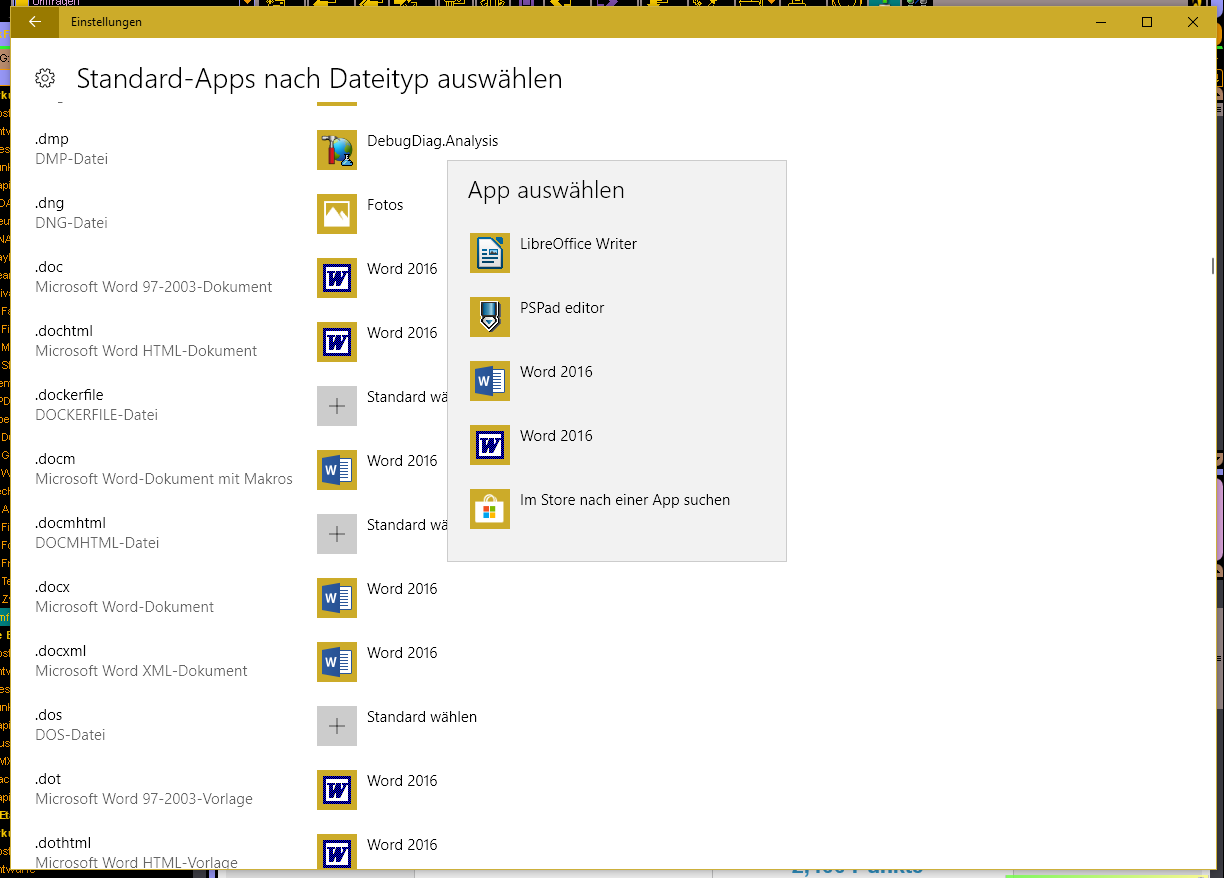Click Microsoft Word-Dokument description under .docx
The width and height of the screenshot is (1224, 878).
pyautogui.click(x=125, y=607)
